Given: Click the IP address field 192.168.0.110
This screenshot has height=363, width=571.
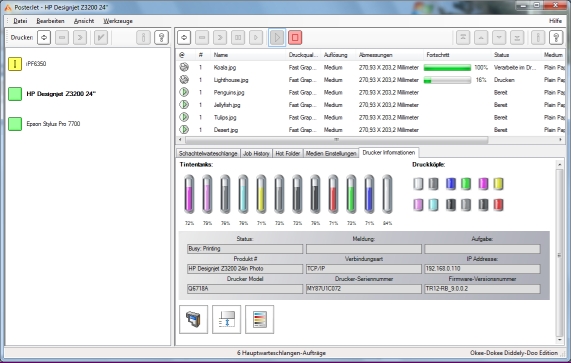Looking at the screenshot, I should [482, 269].
